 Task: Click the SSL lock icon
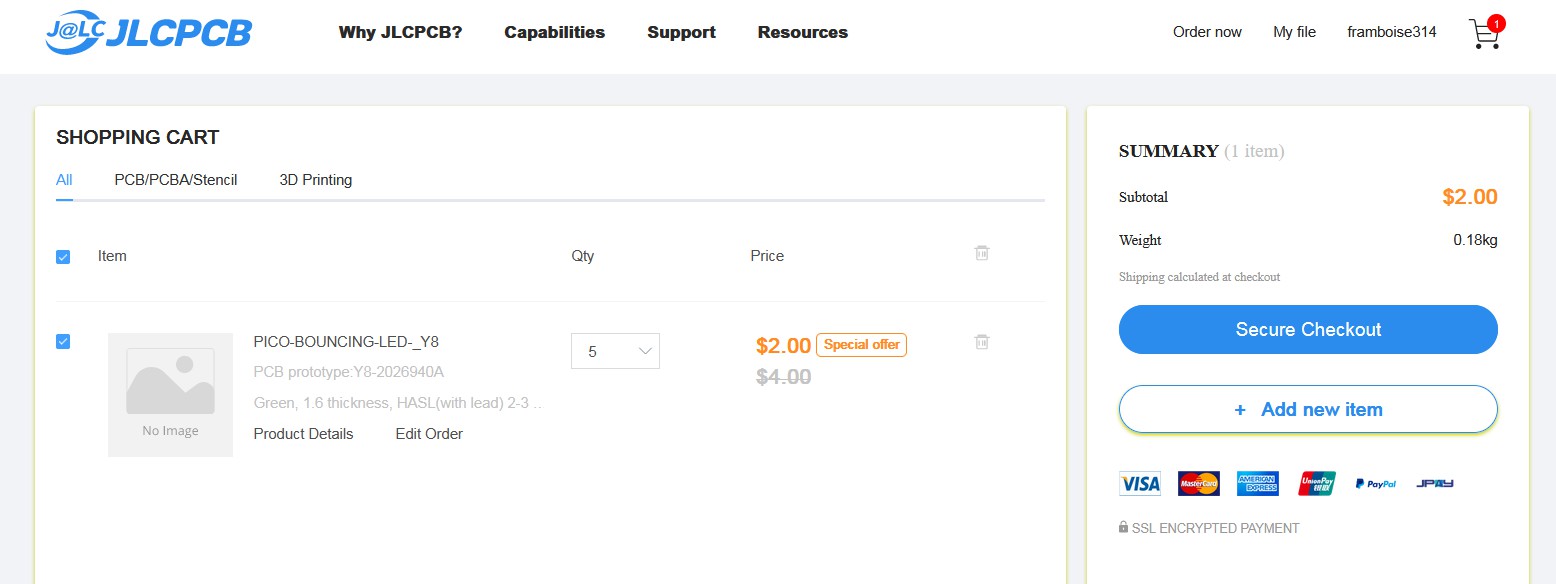[x=1124, y=527]
